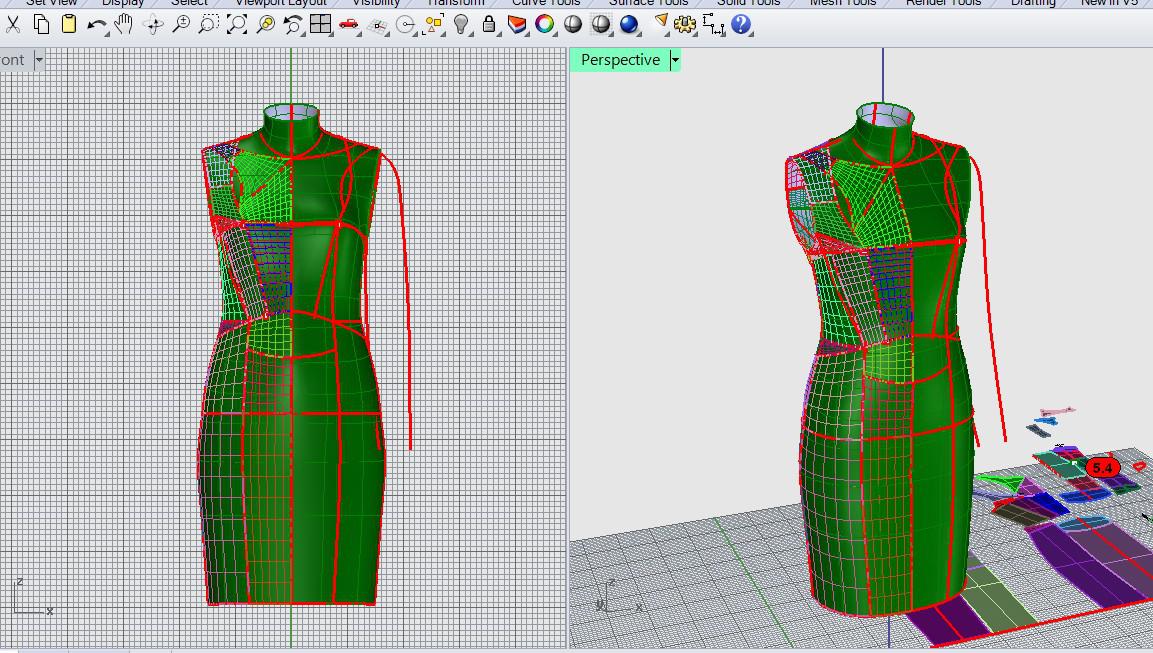Open the Front viewport dropdown arrow

[39, 60]
